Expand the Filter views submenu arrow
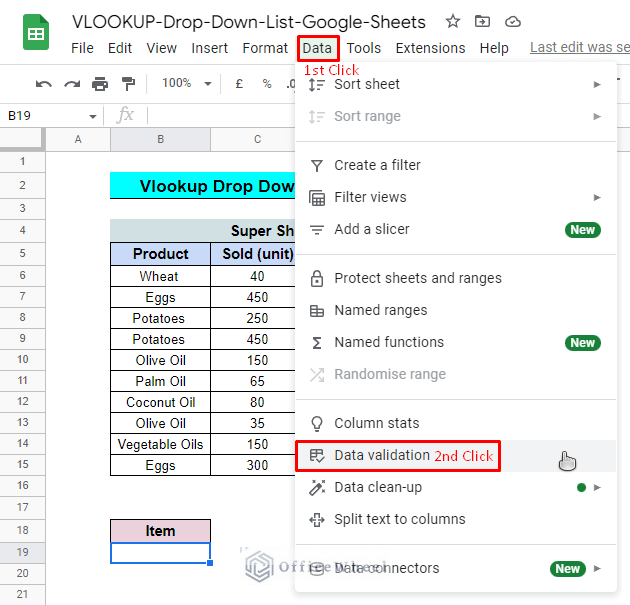 point(597,198)
